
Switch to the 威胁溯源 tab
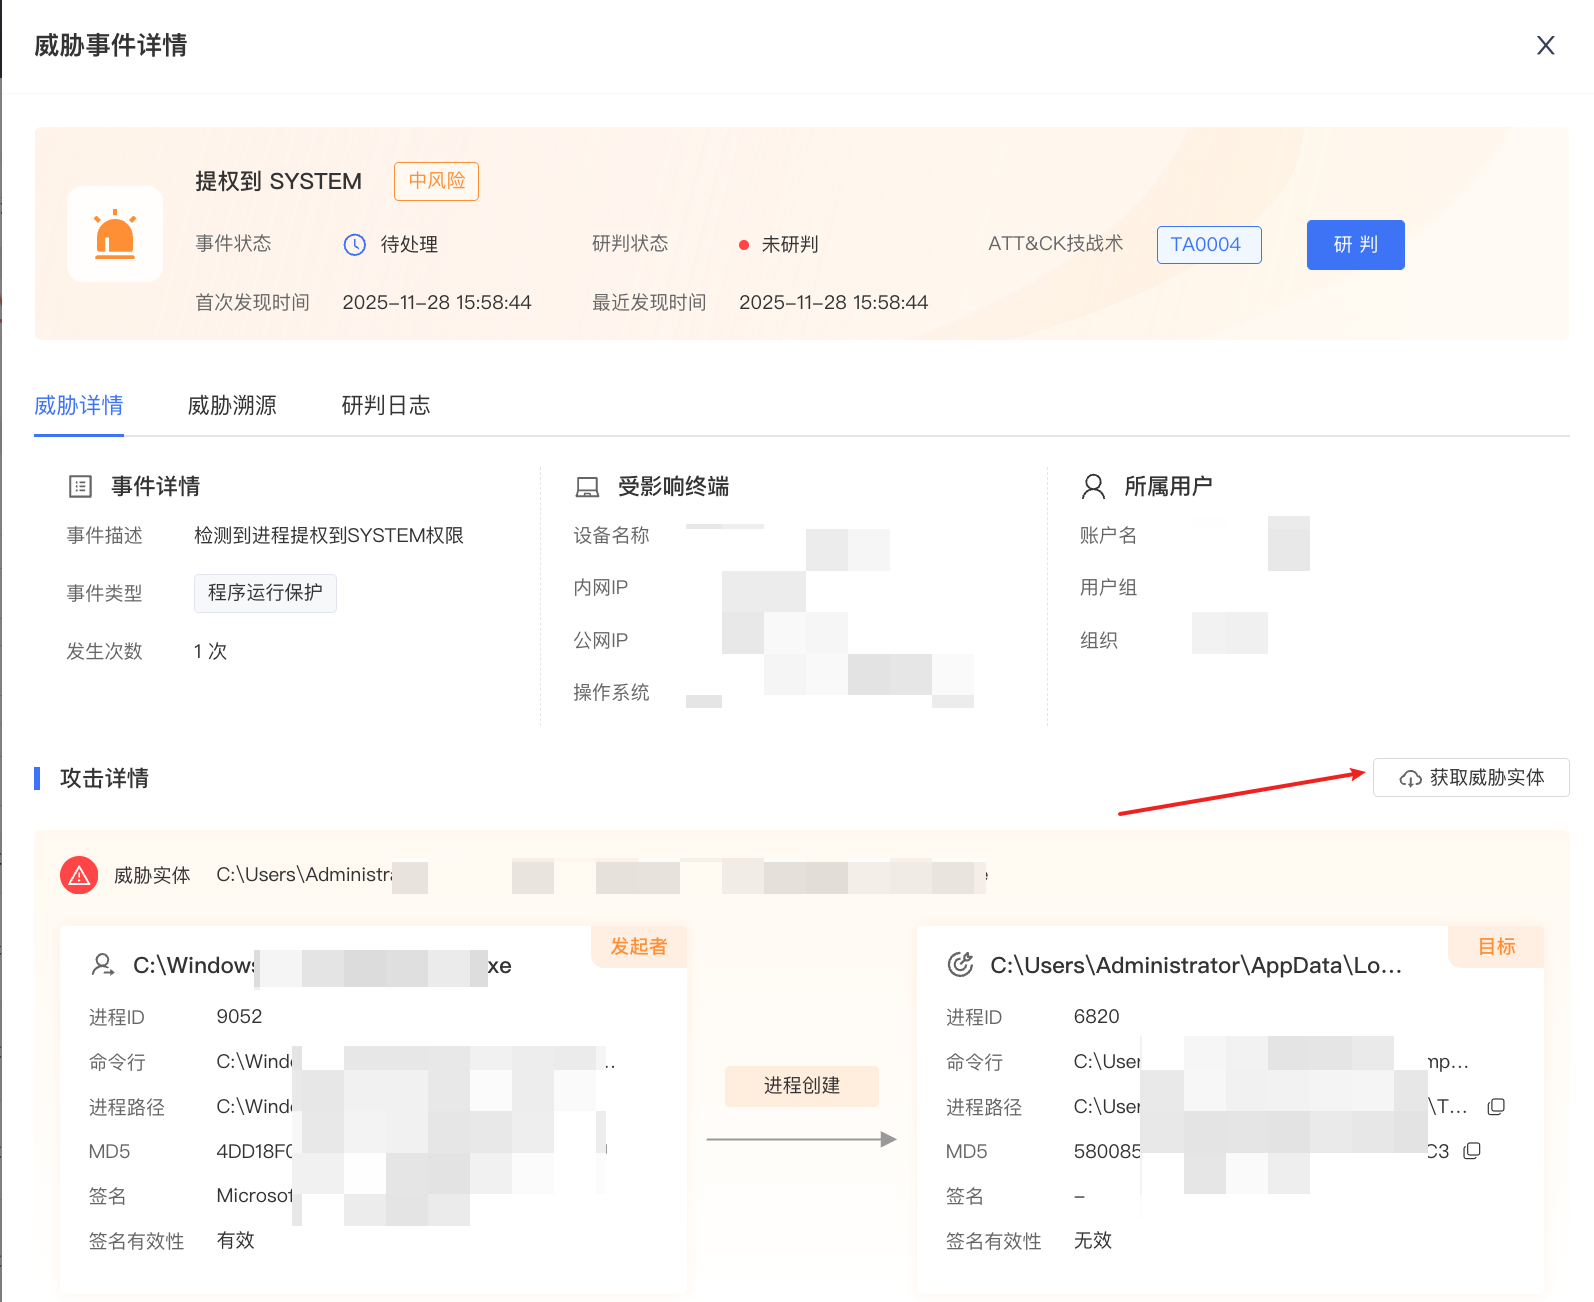[x=232, y=405]
